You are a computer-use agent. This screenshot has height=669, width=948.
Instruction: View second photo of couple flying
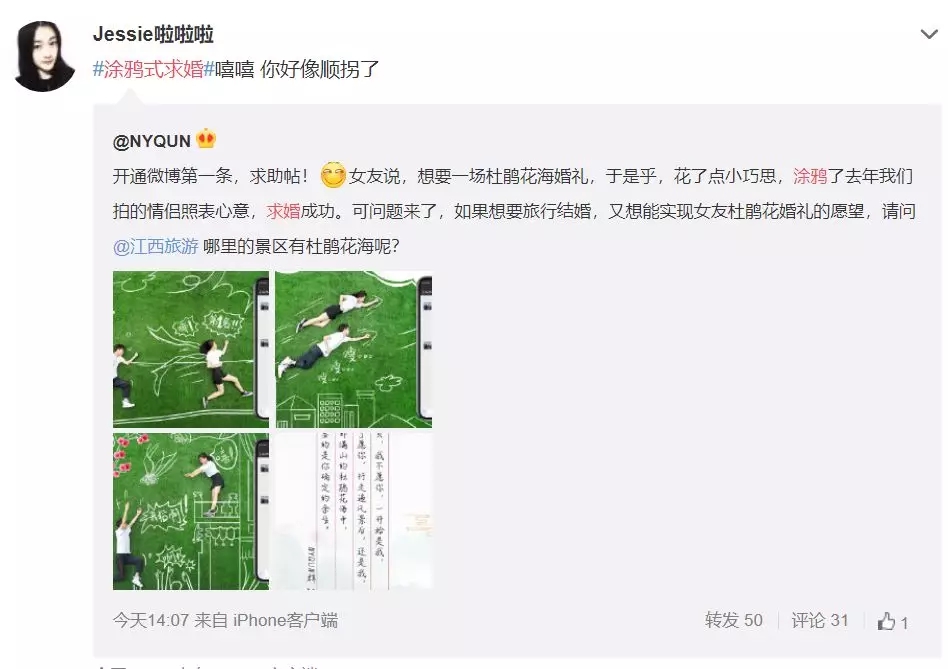coord(354,349)
